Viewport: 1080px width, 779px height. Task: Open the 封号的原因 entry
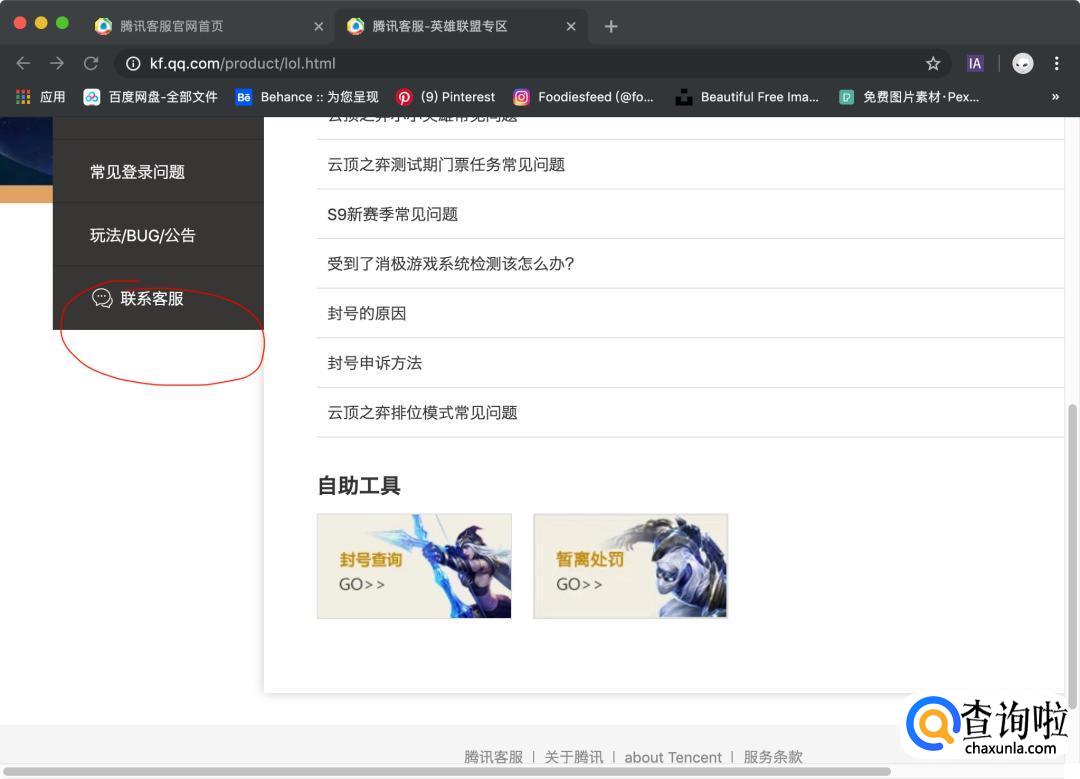click(x=690, y=313)
